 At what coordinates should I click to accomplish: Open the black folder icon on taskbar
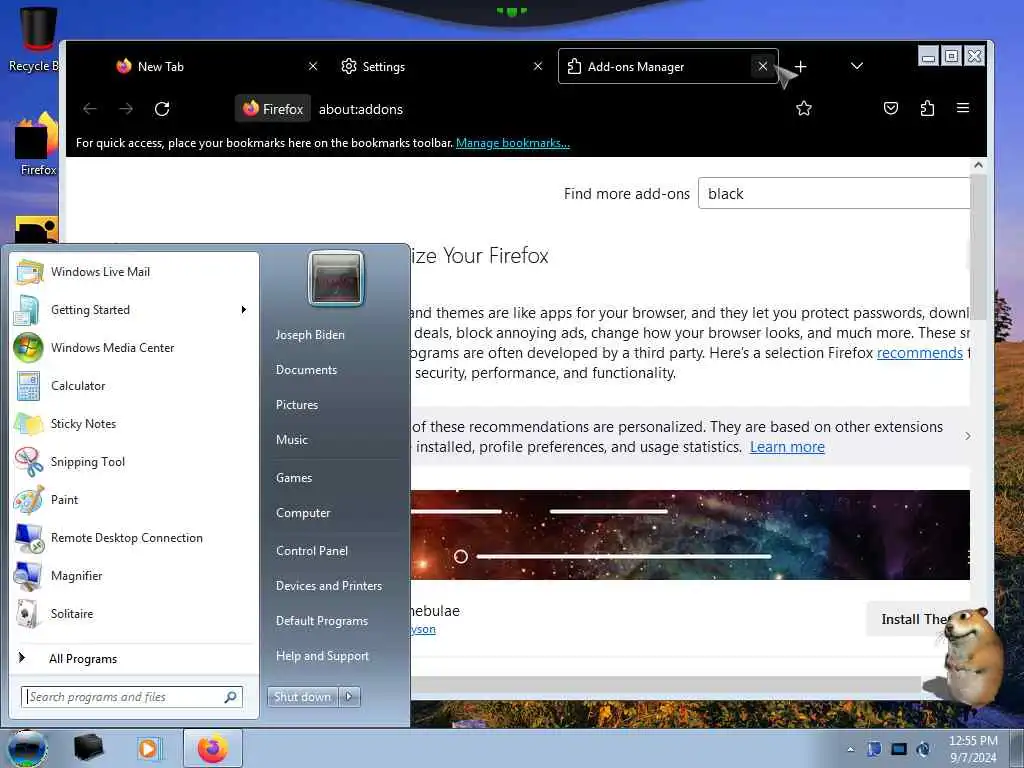[x=88, y=748]
